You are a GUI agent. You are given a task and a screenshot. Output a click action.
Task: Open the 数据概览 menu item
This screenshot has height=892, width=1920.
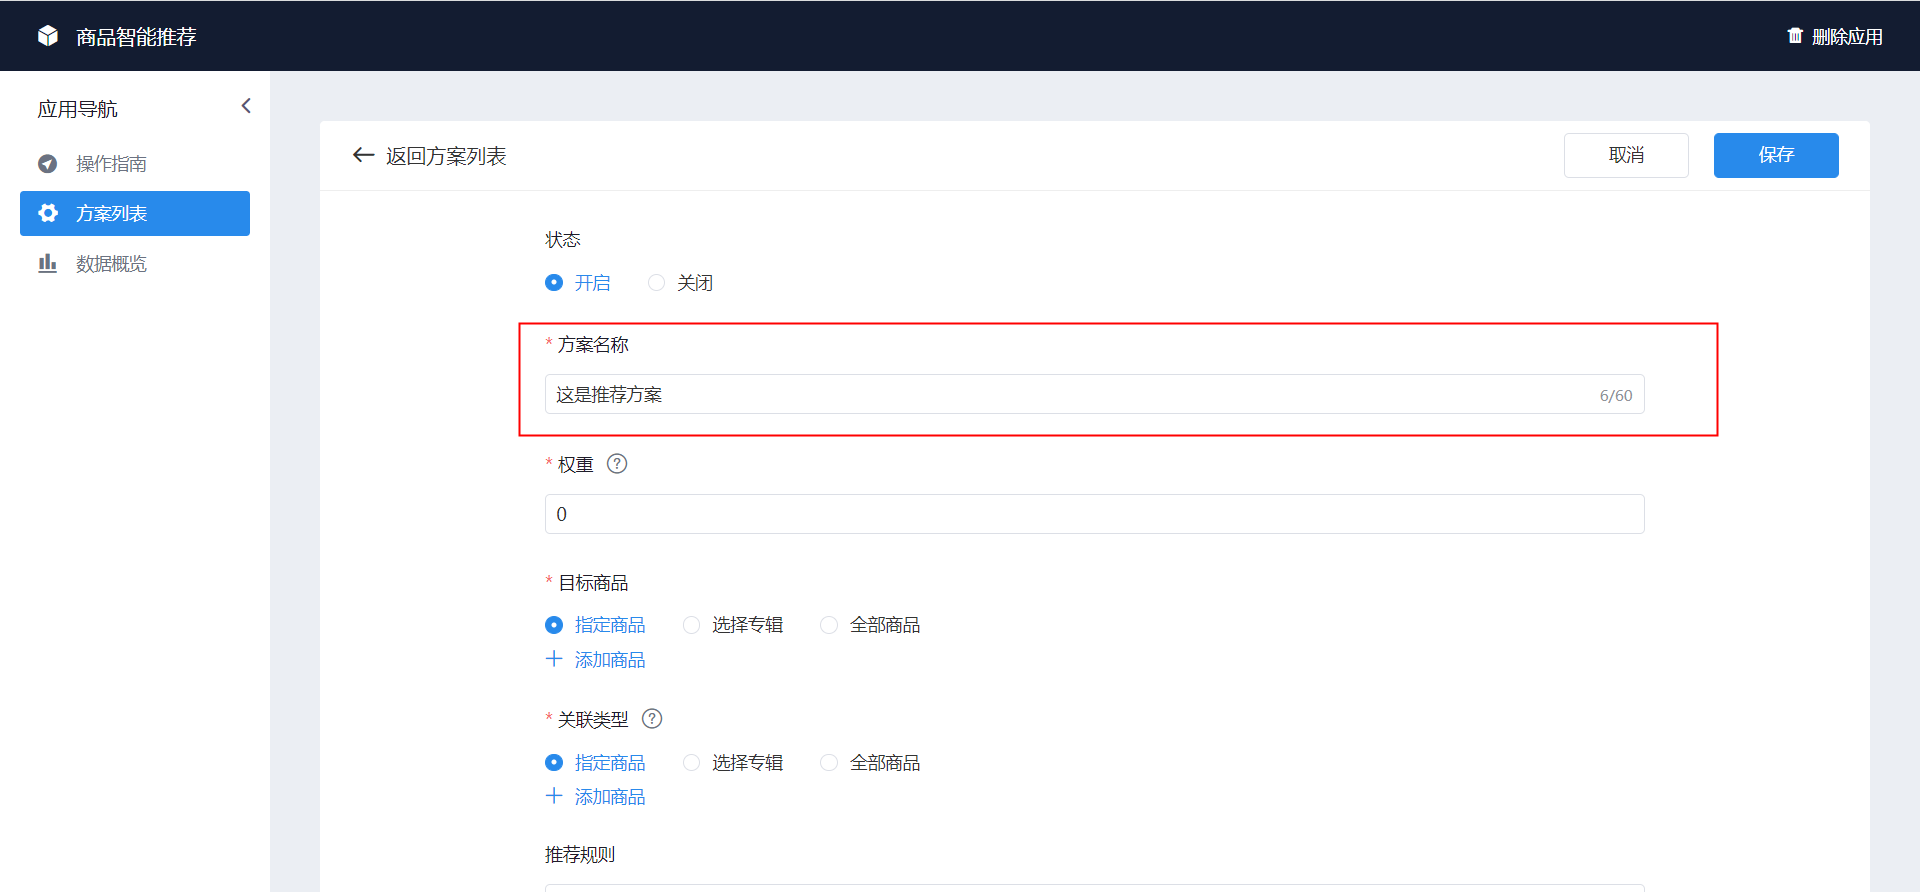tap(135, 263)
